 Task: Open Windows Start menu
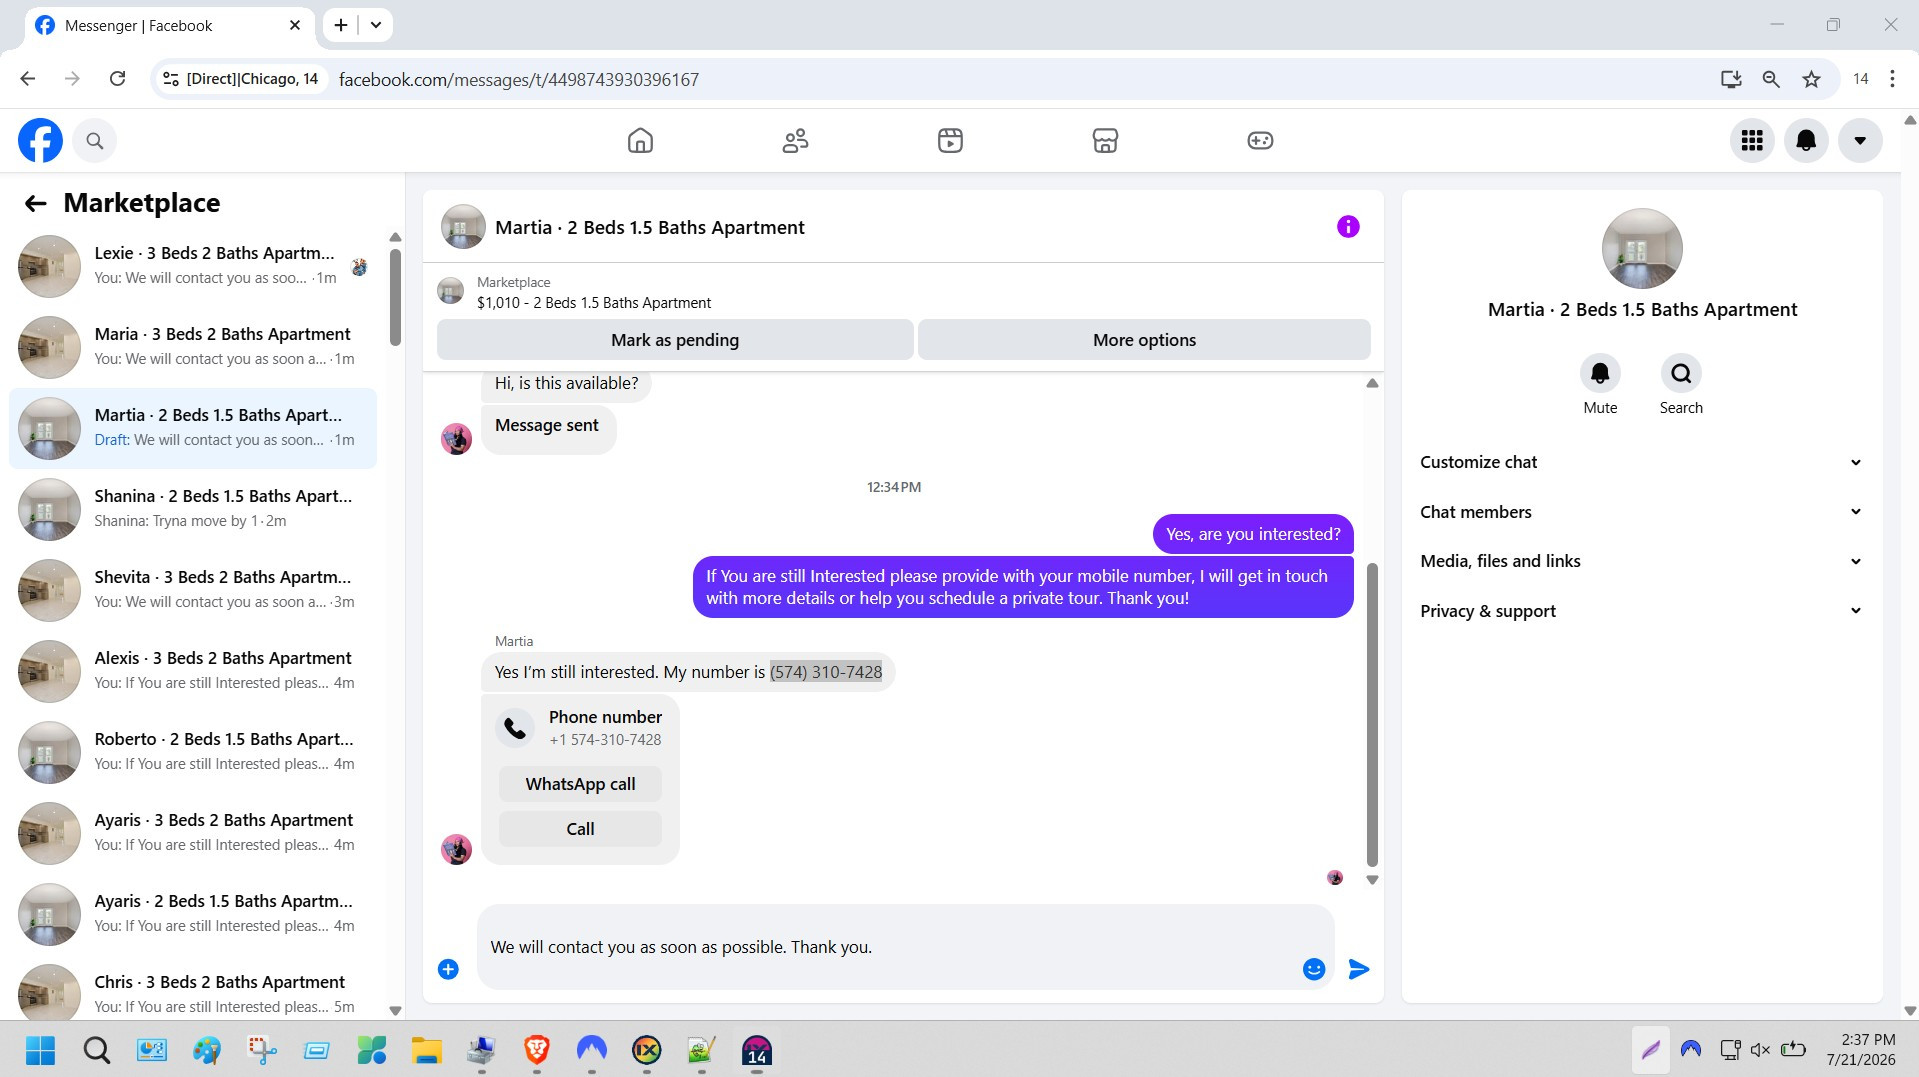40,1050
